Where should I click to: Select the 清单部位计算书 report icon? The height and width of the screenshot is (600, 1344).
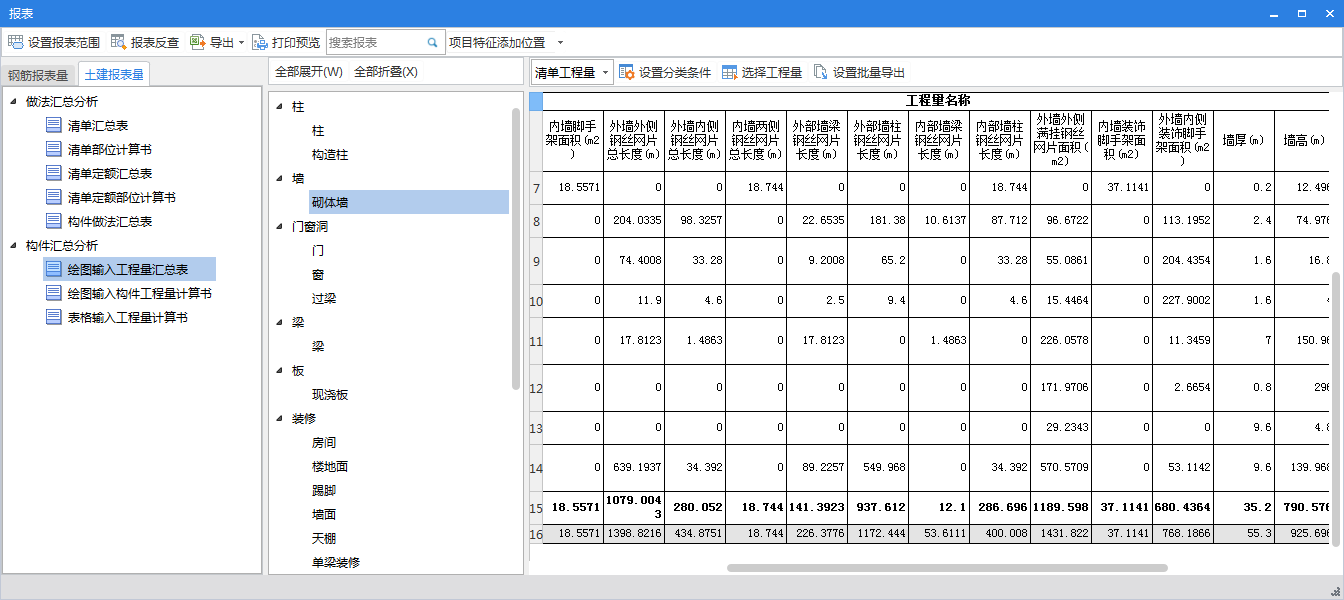tap(54, 149)
